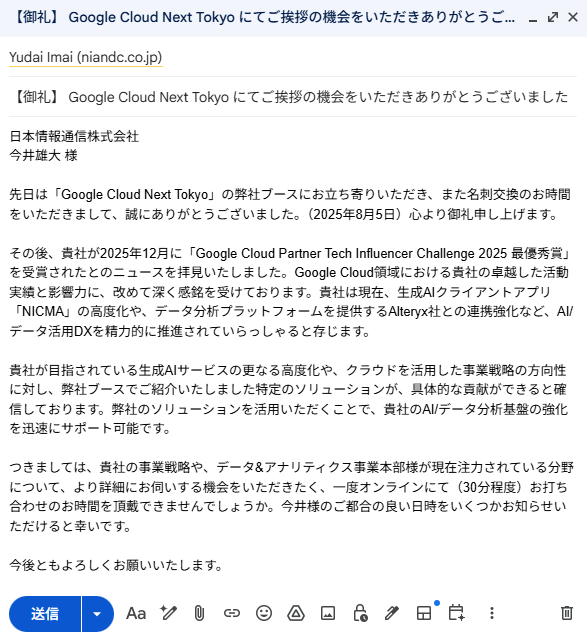Minimize the compose window via header dash
This screenshot has height=636, width=587.
pos(533,18)
